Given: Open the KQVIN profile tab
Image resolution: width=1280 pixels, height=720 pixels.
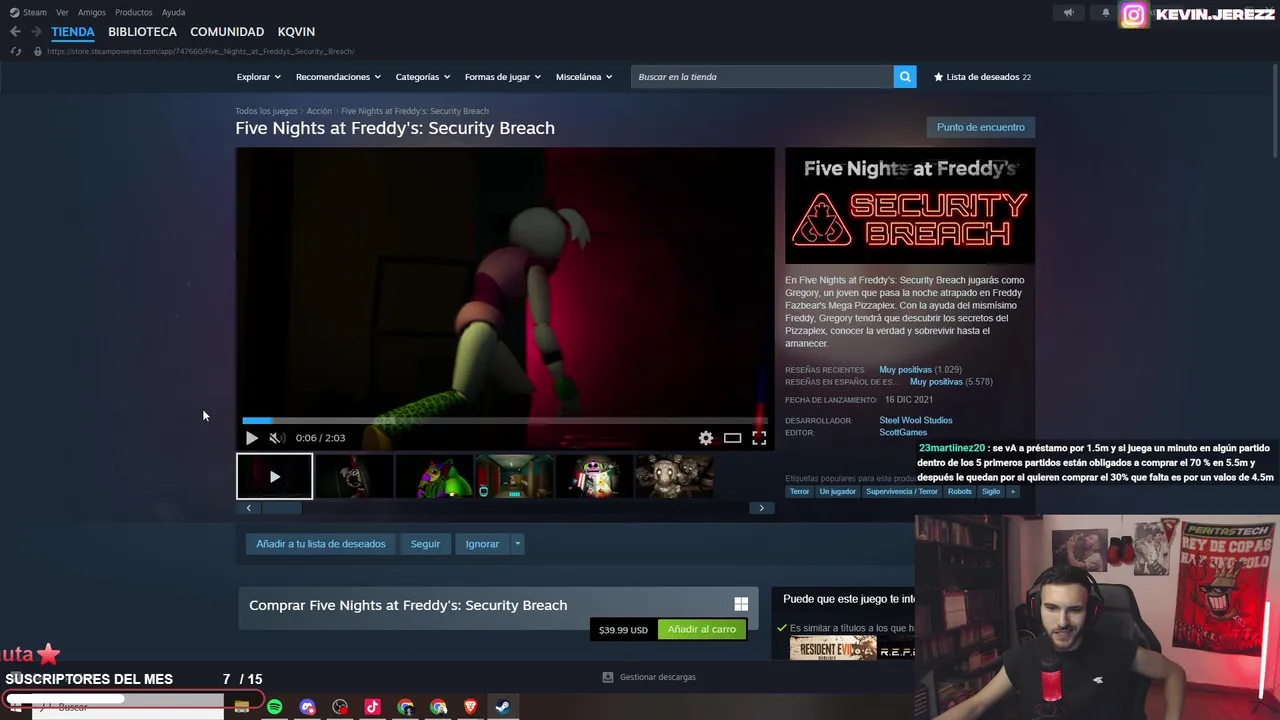Looking at the screenshot, I should pyautogui.click(x=296, y=32).
